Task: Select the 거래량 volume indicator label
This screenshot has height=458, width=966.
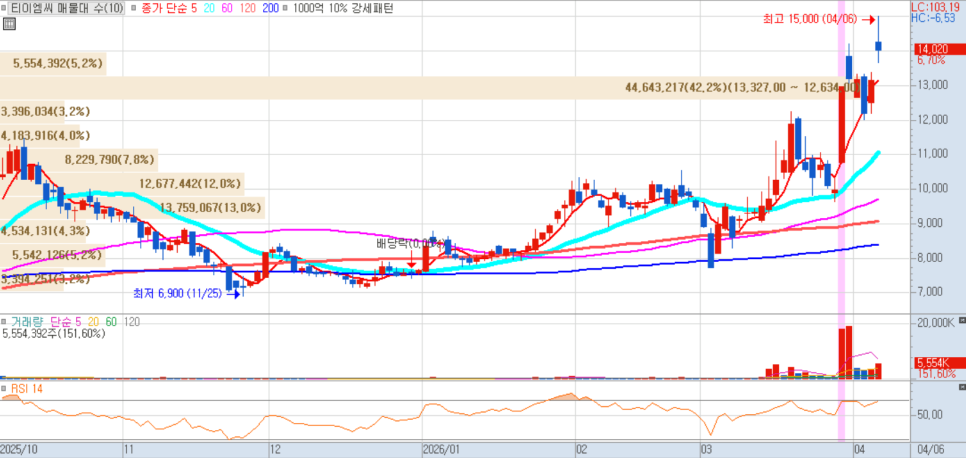Action: point(27,322)
